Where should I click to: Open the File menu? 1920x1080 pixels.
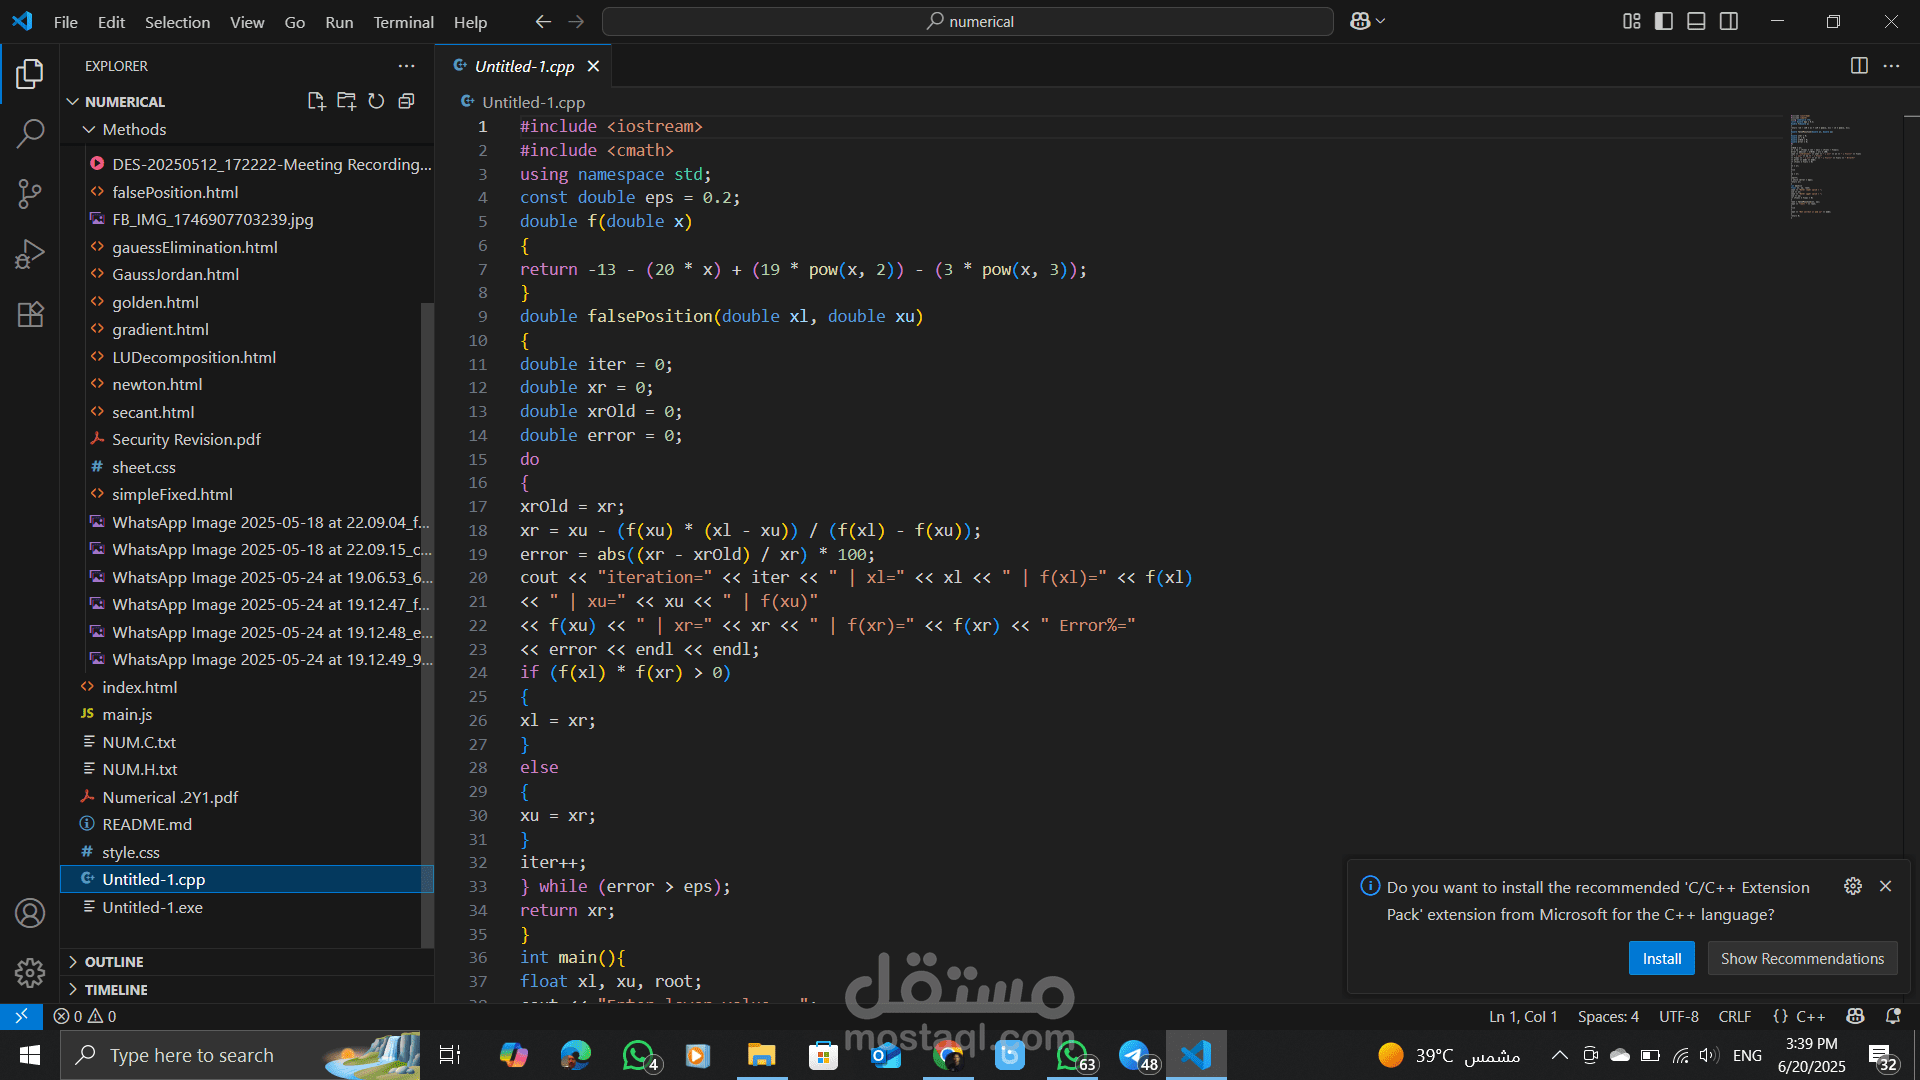[66, 22]
